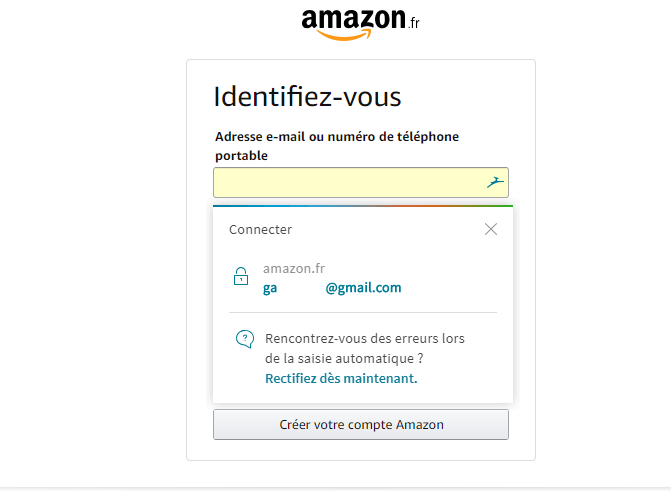The height and width of the screenshot is (491, 671).
Task: Click the .fr suffix of the logo
Action: pyautogui.click(x=414, y=23)
